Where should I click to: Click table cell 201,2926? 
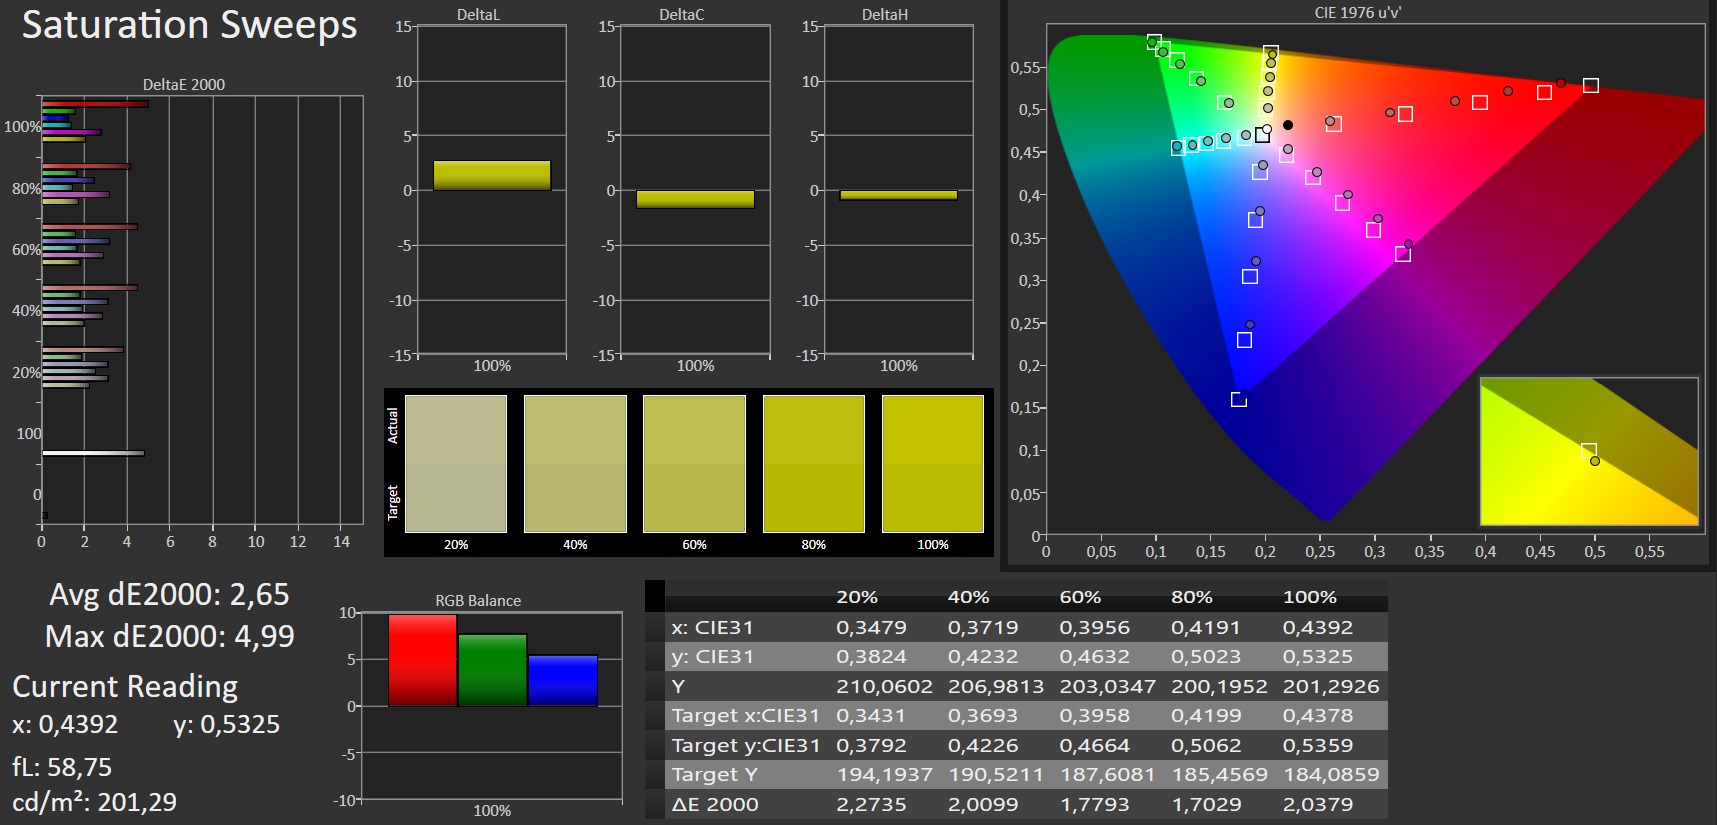[1331, 687]
